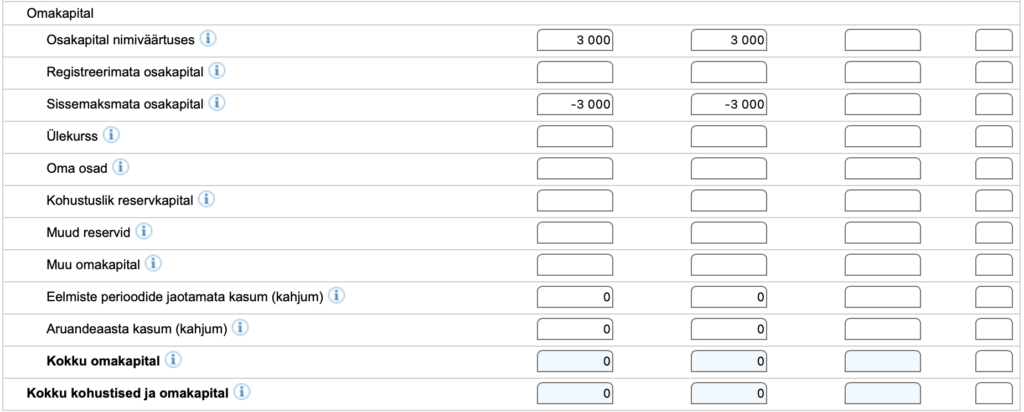Show info for Sissemaksmata osakapital
Viewport: 1024px width, 412px height.
[217, 103]
